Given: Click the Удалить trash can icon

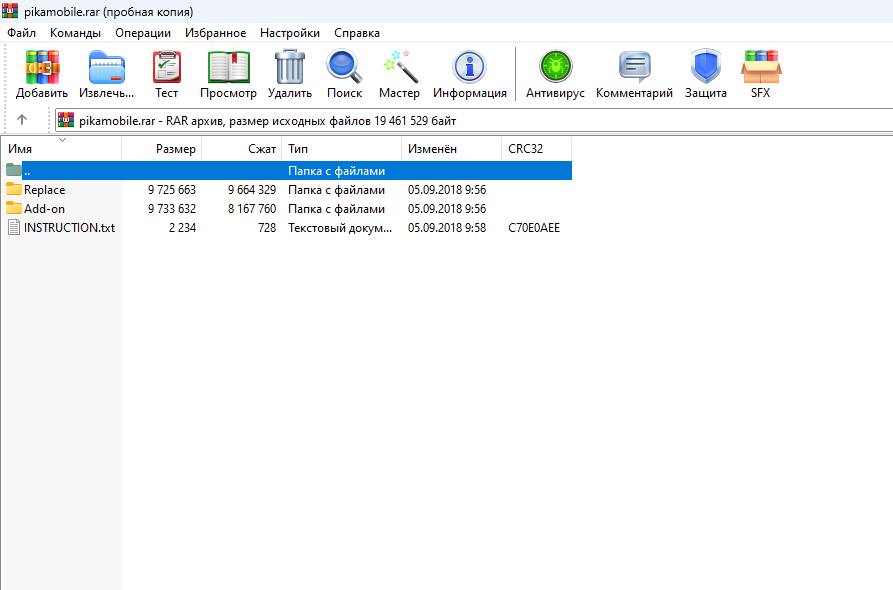Looking at the screenshot, I should coord(290,67).
